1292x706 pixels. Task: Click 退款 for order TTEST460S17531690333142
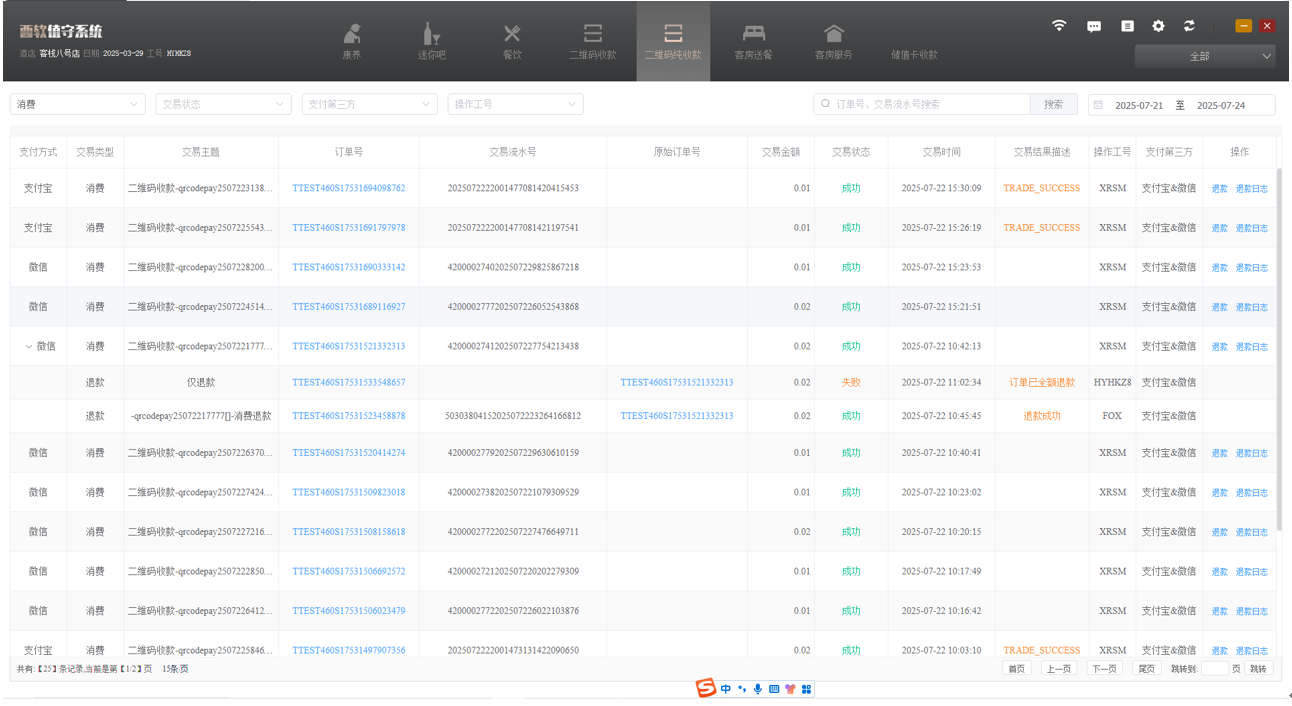1219,268
